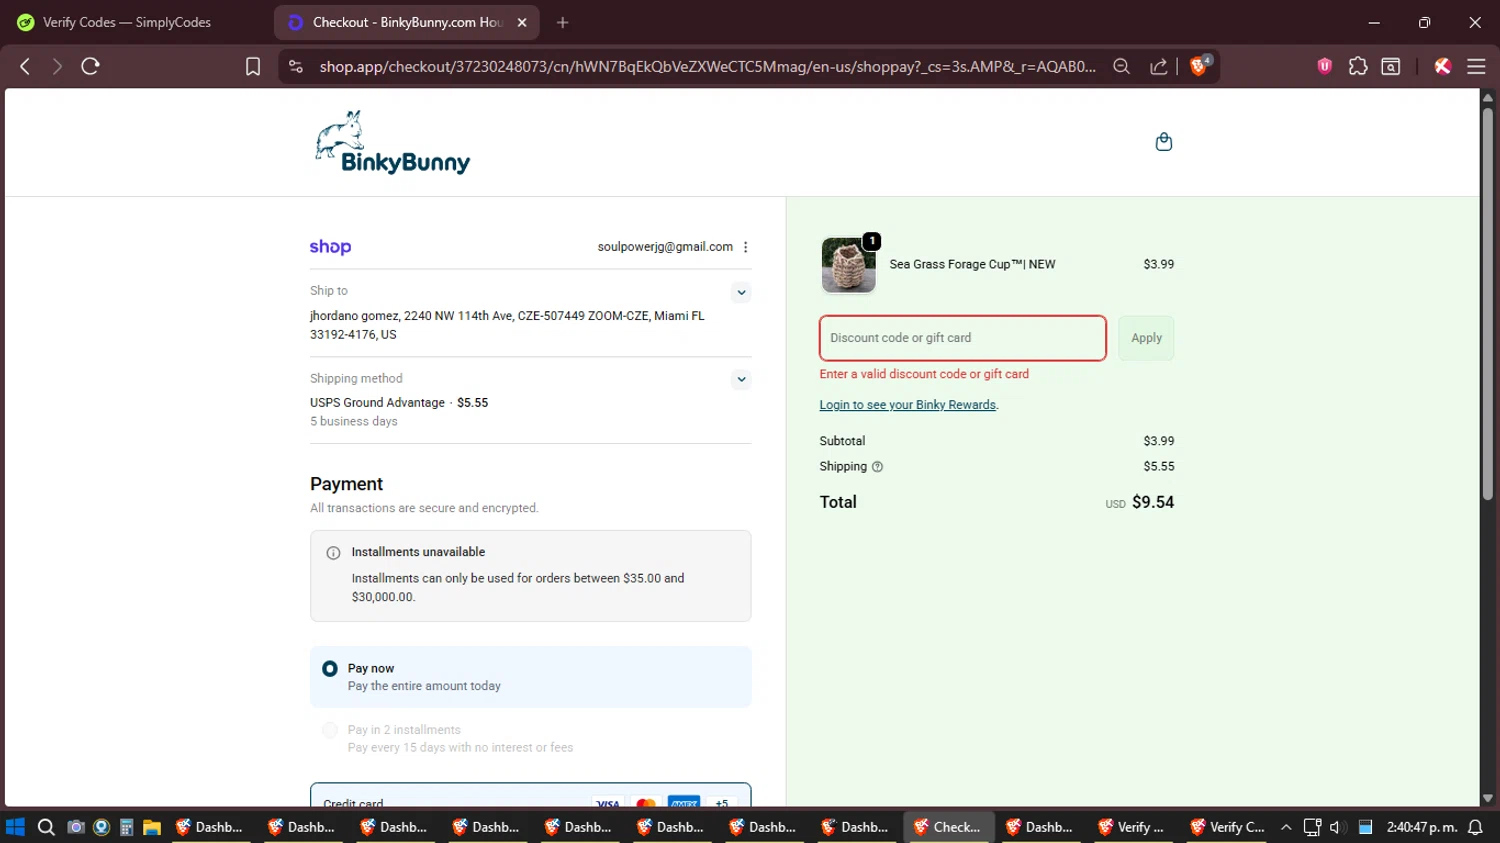Select the Pay now radio option
Viewport: 1500px width, 843px height.
click(x=330, y=669)
